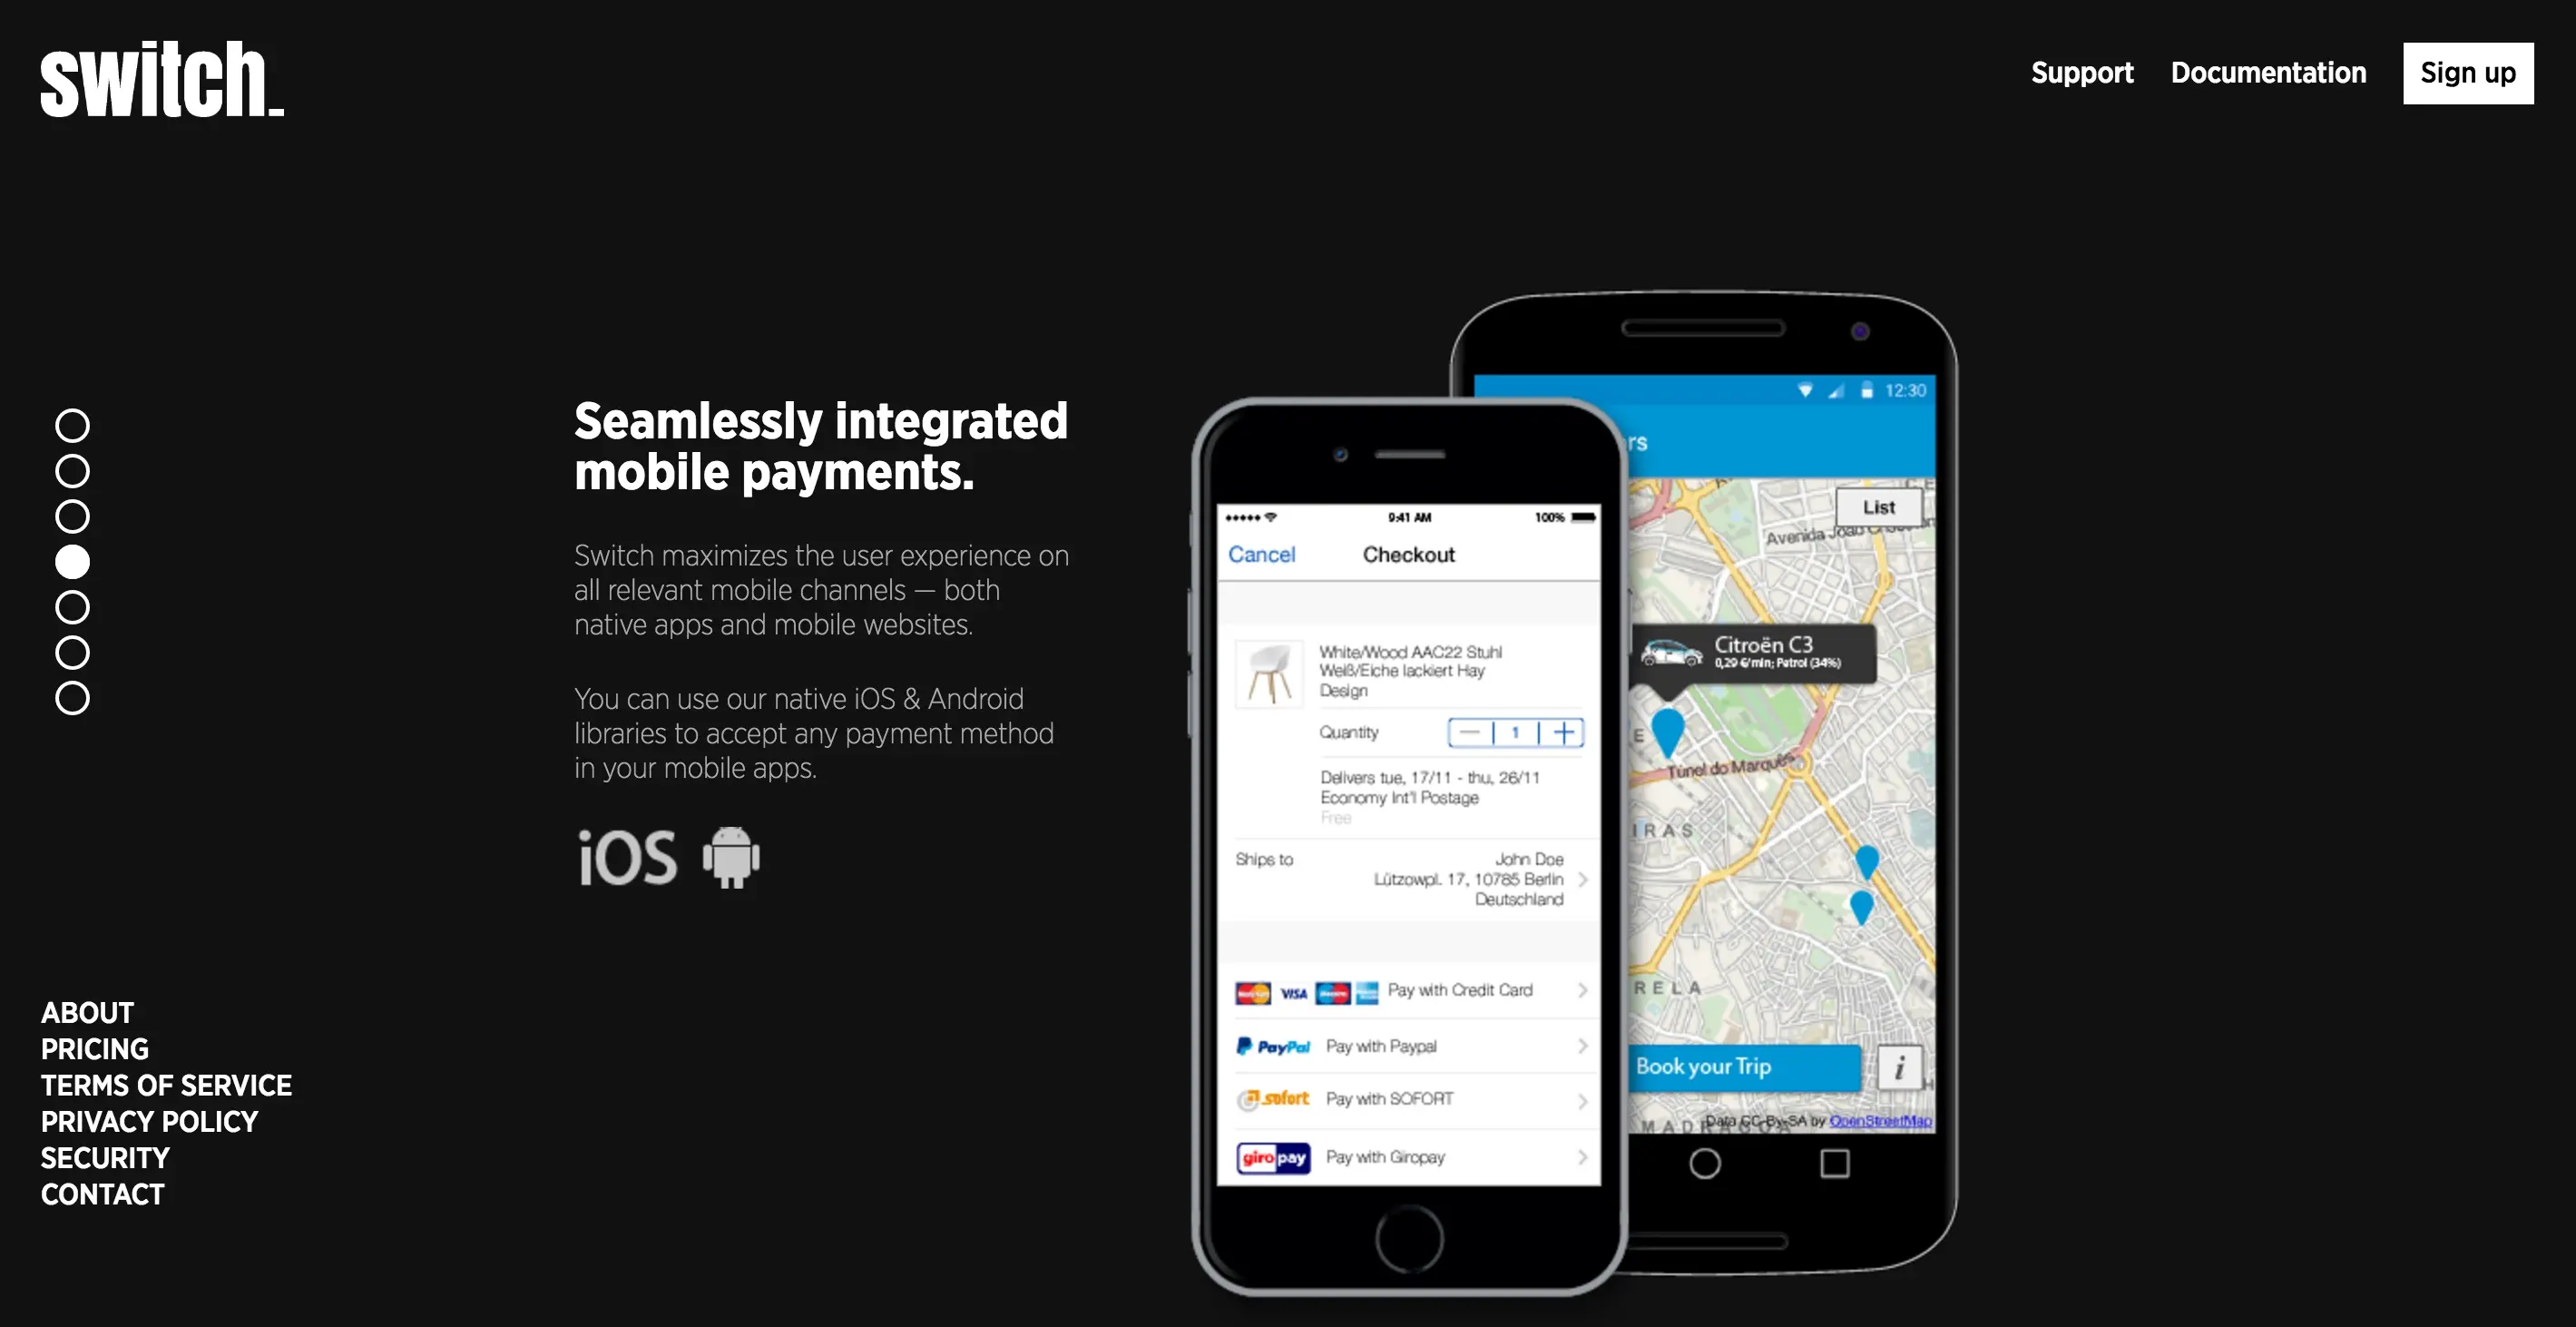This screenshot has width=2576, height=1327.
Task: Click the Contact link in footer
Action: tap(103, 1194)
